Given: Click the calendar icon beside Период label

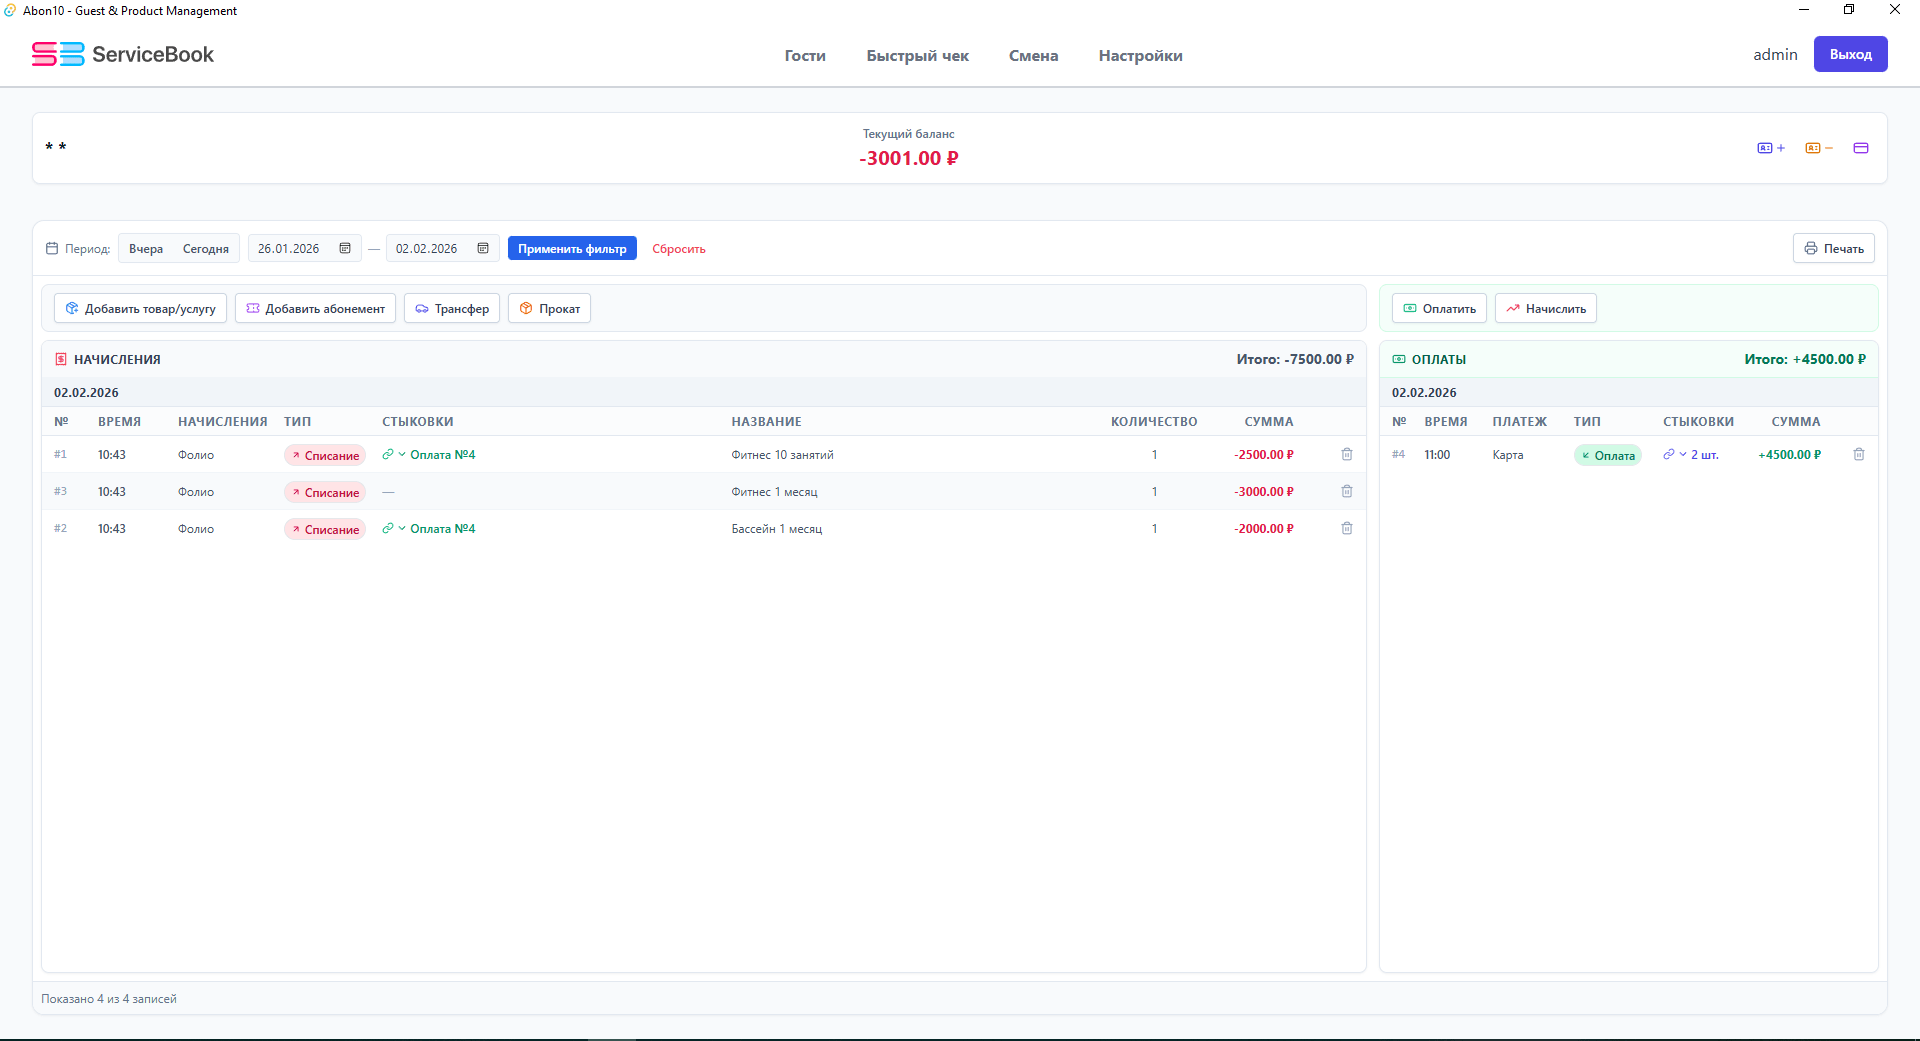Looking at the screenshot, I should [52, 248].
